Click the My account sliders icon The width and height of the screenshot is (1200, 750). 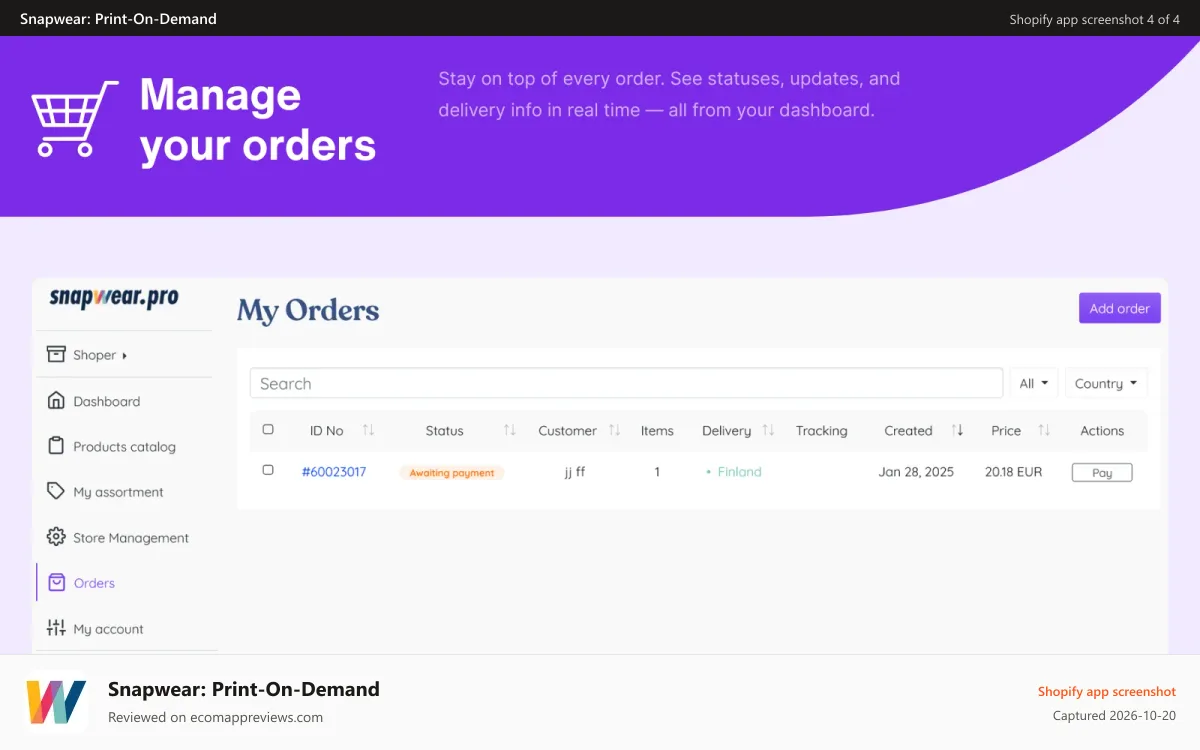pos(56,628)
